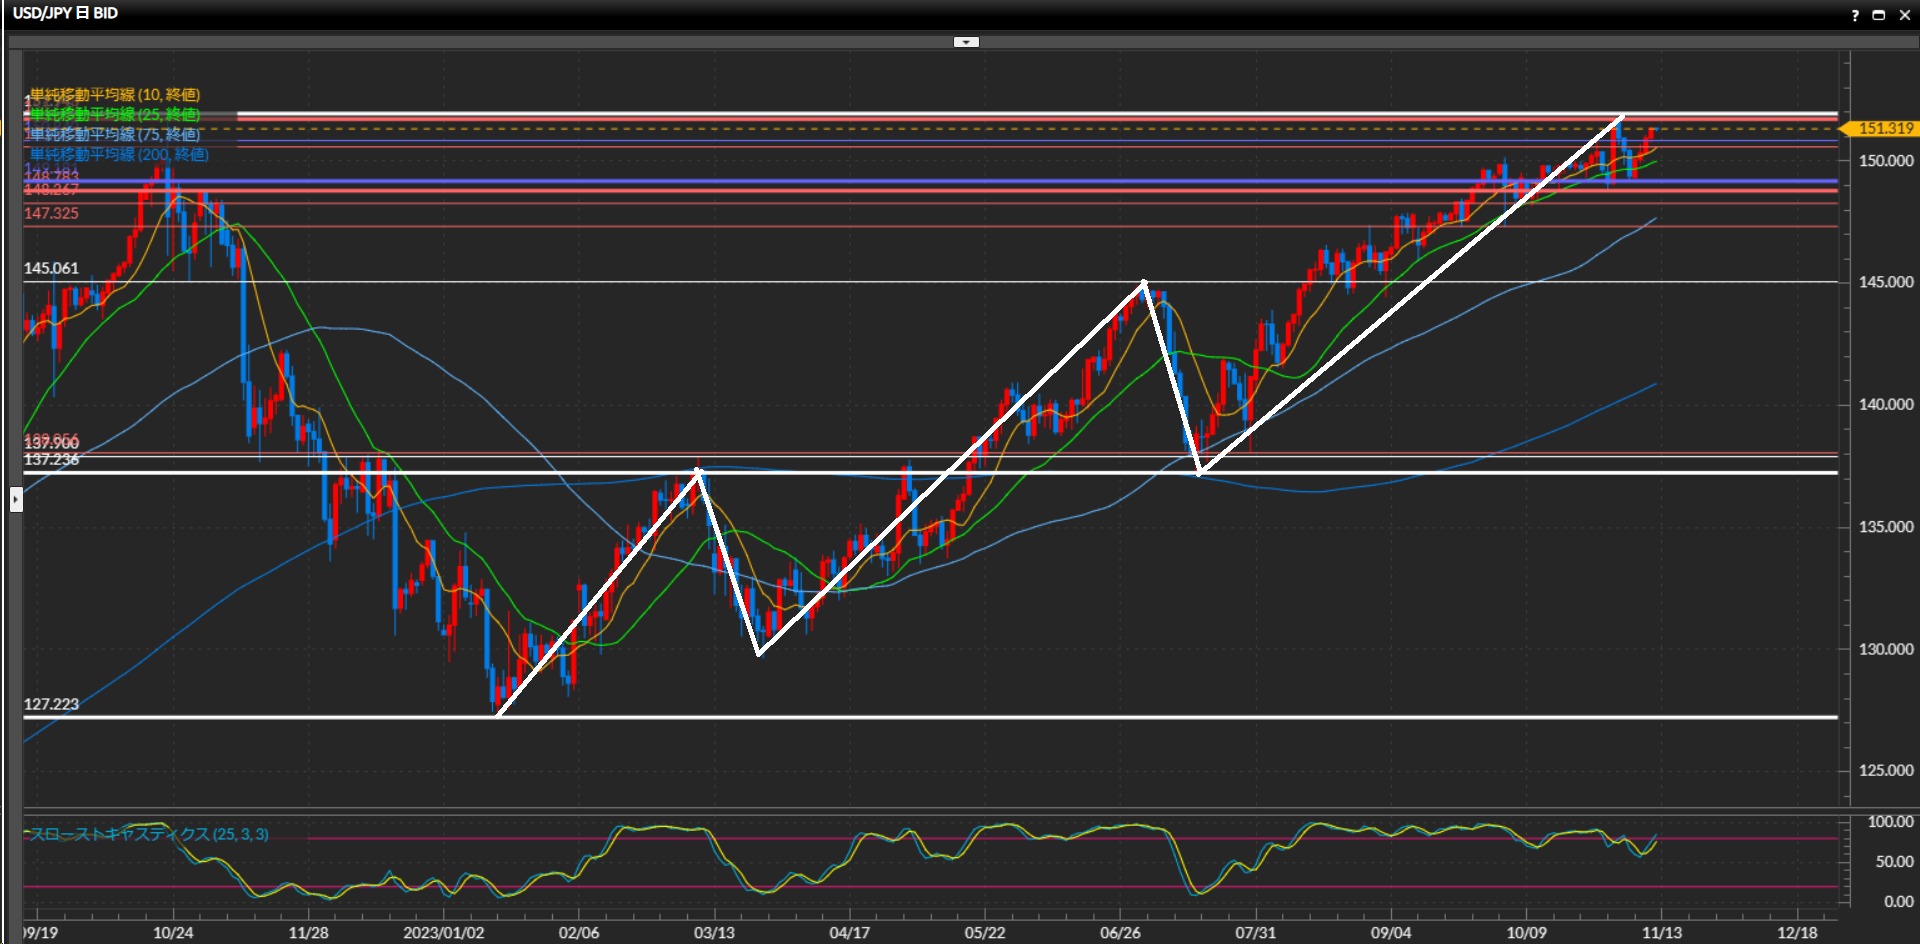This screenshot has width=1920, height=944.
Task: Select the horizontal line labeled 145.061
Action: tap(51, 268)
